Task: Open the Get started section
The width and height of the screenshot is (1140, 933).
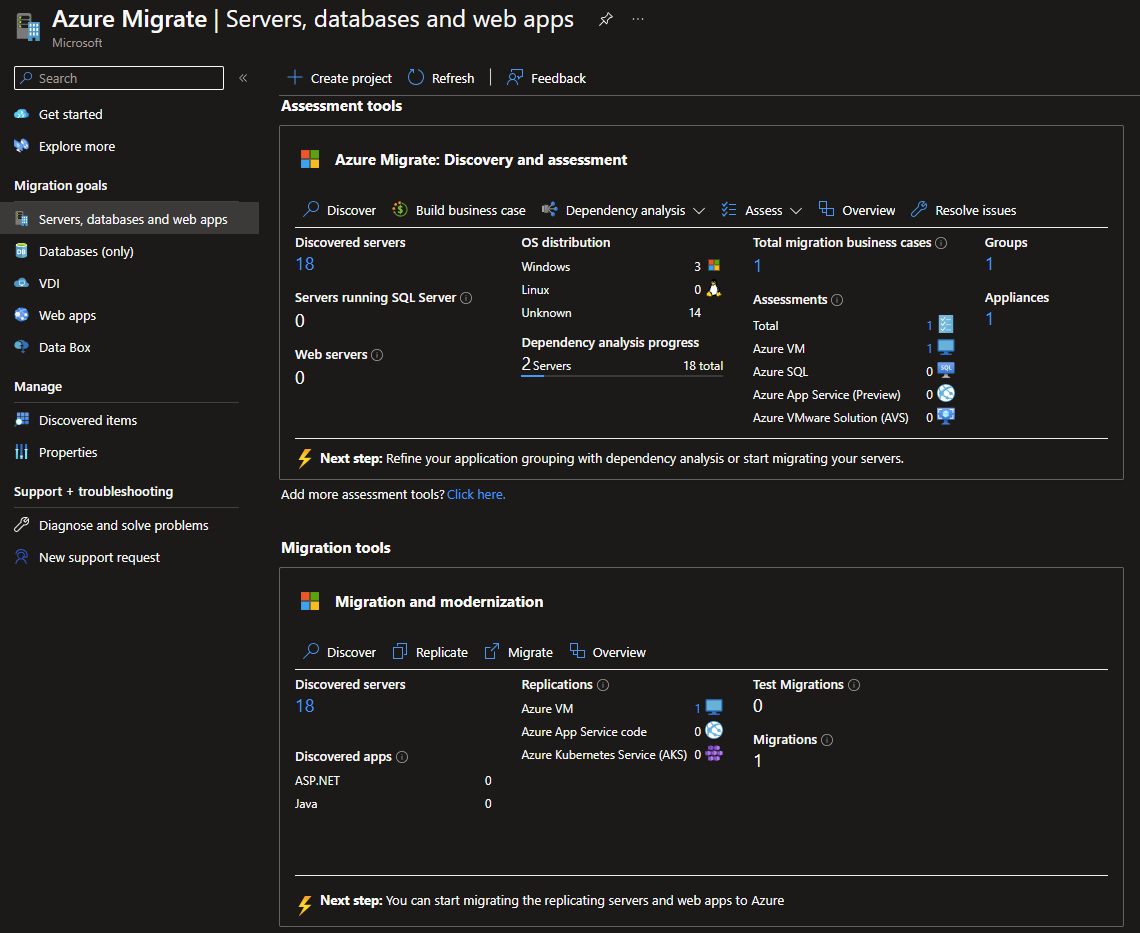Action: coord(69,113)
